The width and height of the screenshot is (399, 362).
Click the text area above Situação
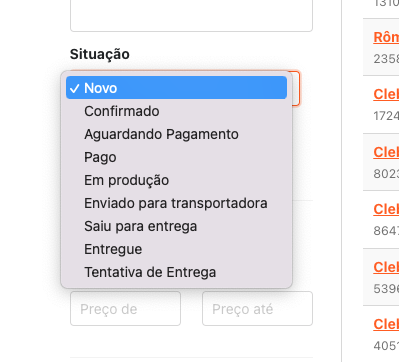[191, 15]
